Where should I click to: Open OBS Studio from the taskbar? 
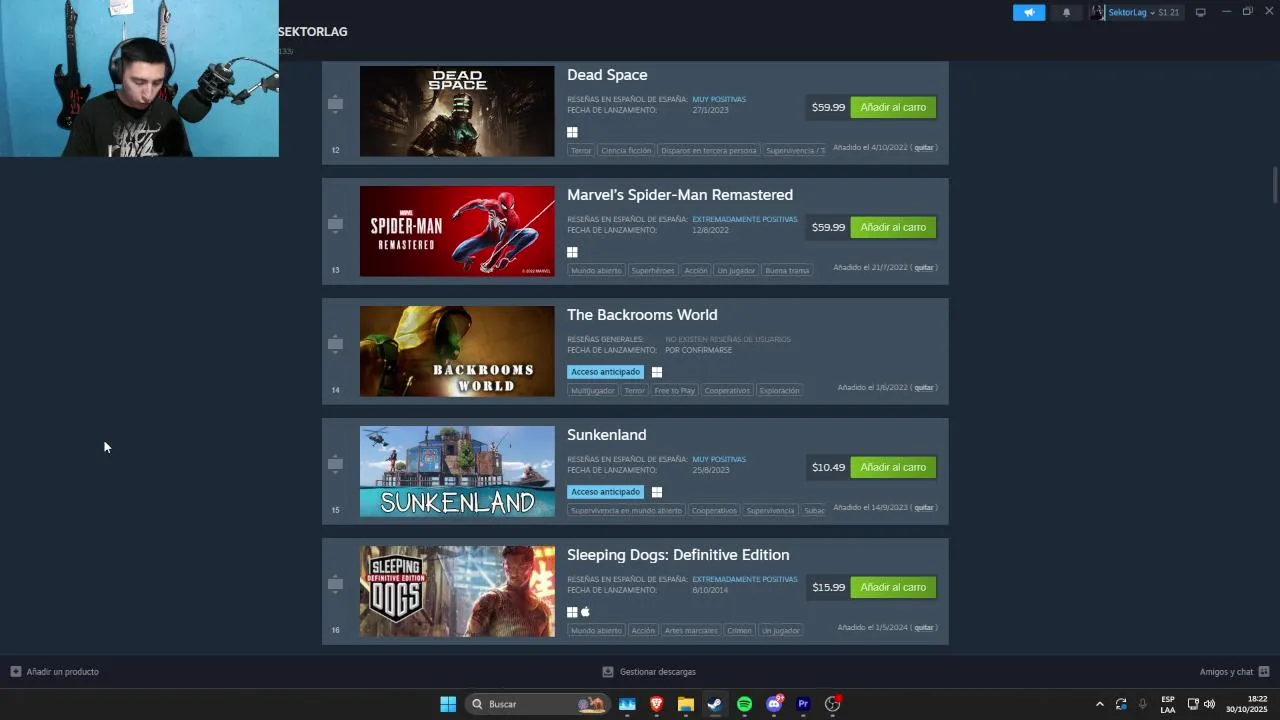(832, 704)
